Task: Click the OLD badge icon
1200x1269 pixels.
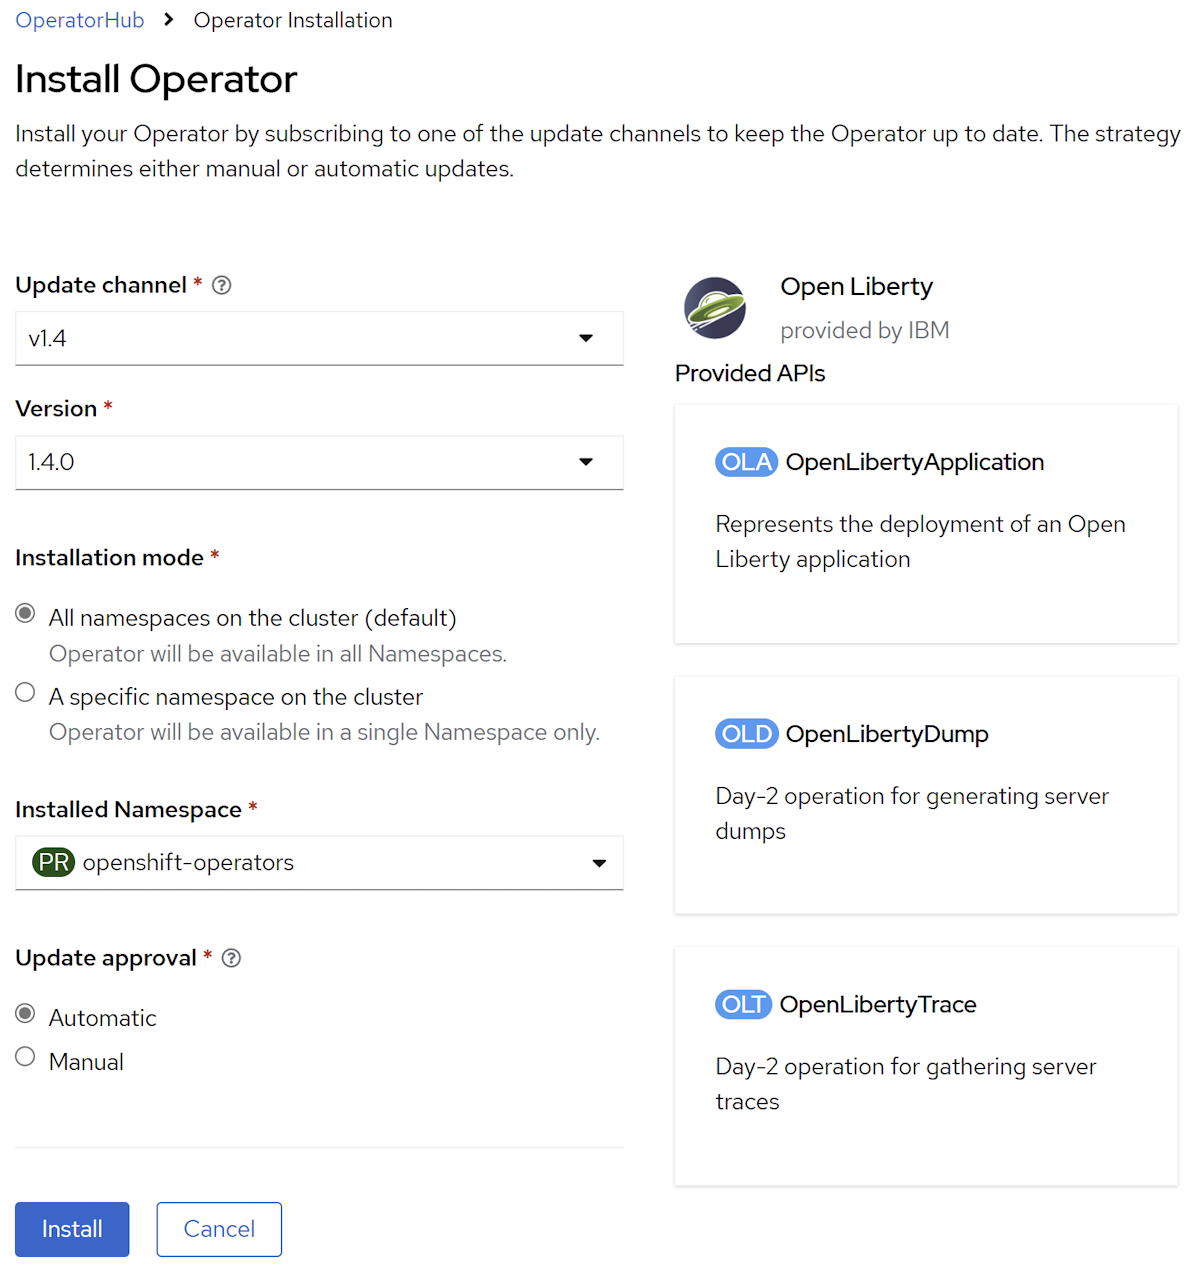Action: click(746, 734)
